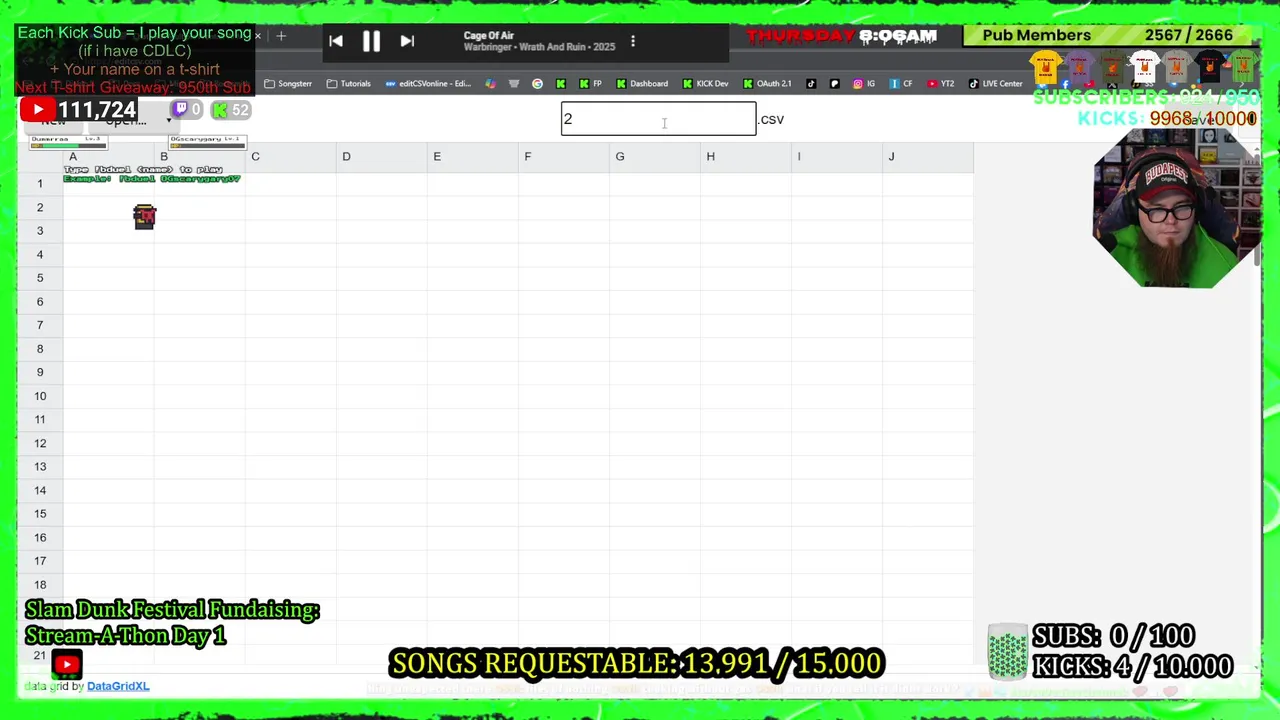Viewport: 1280px width, 720px height.
Task: Skip to next track in media player
Action: tap(407, 41)
